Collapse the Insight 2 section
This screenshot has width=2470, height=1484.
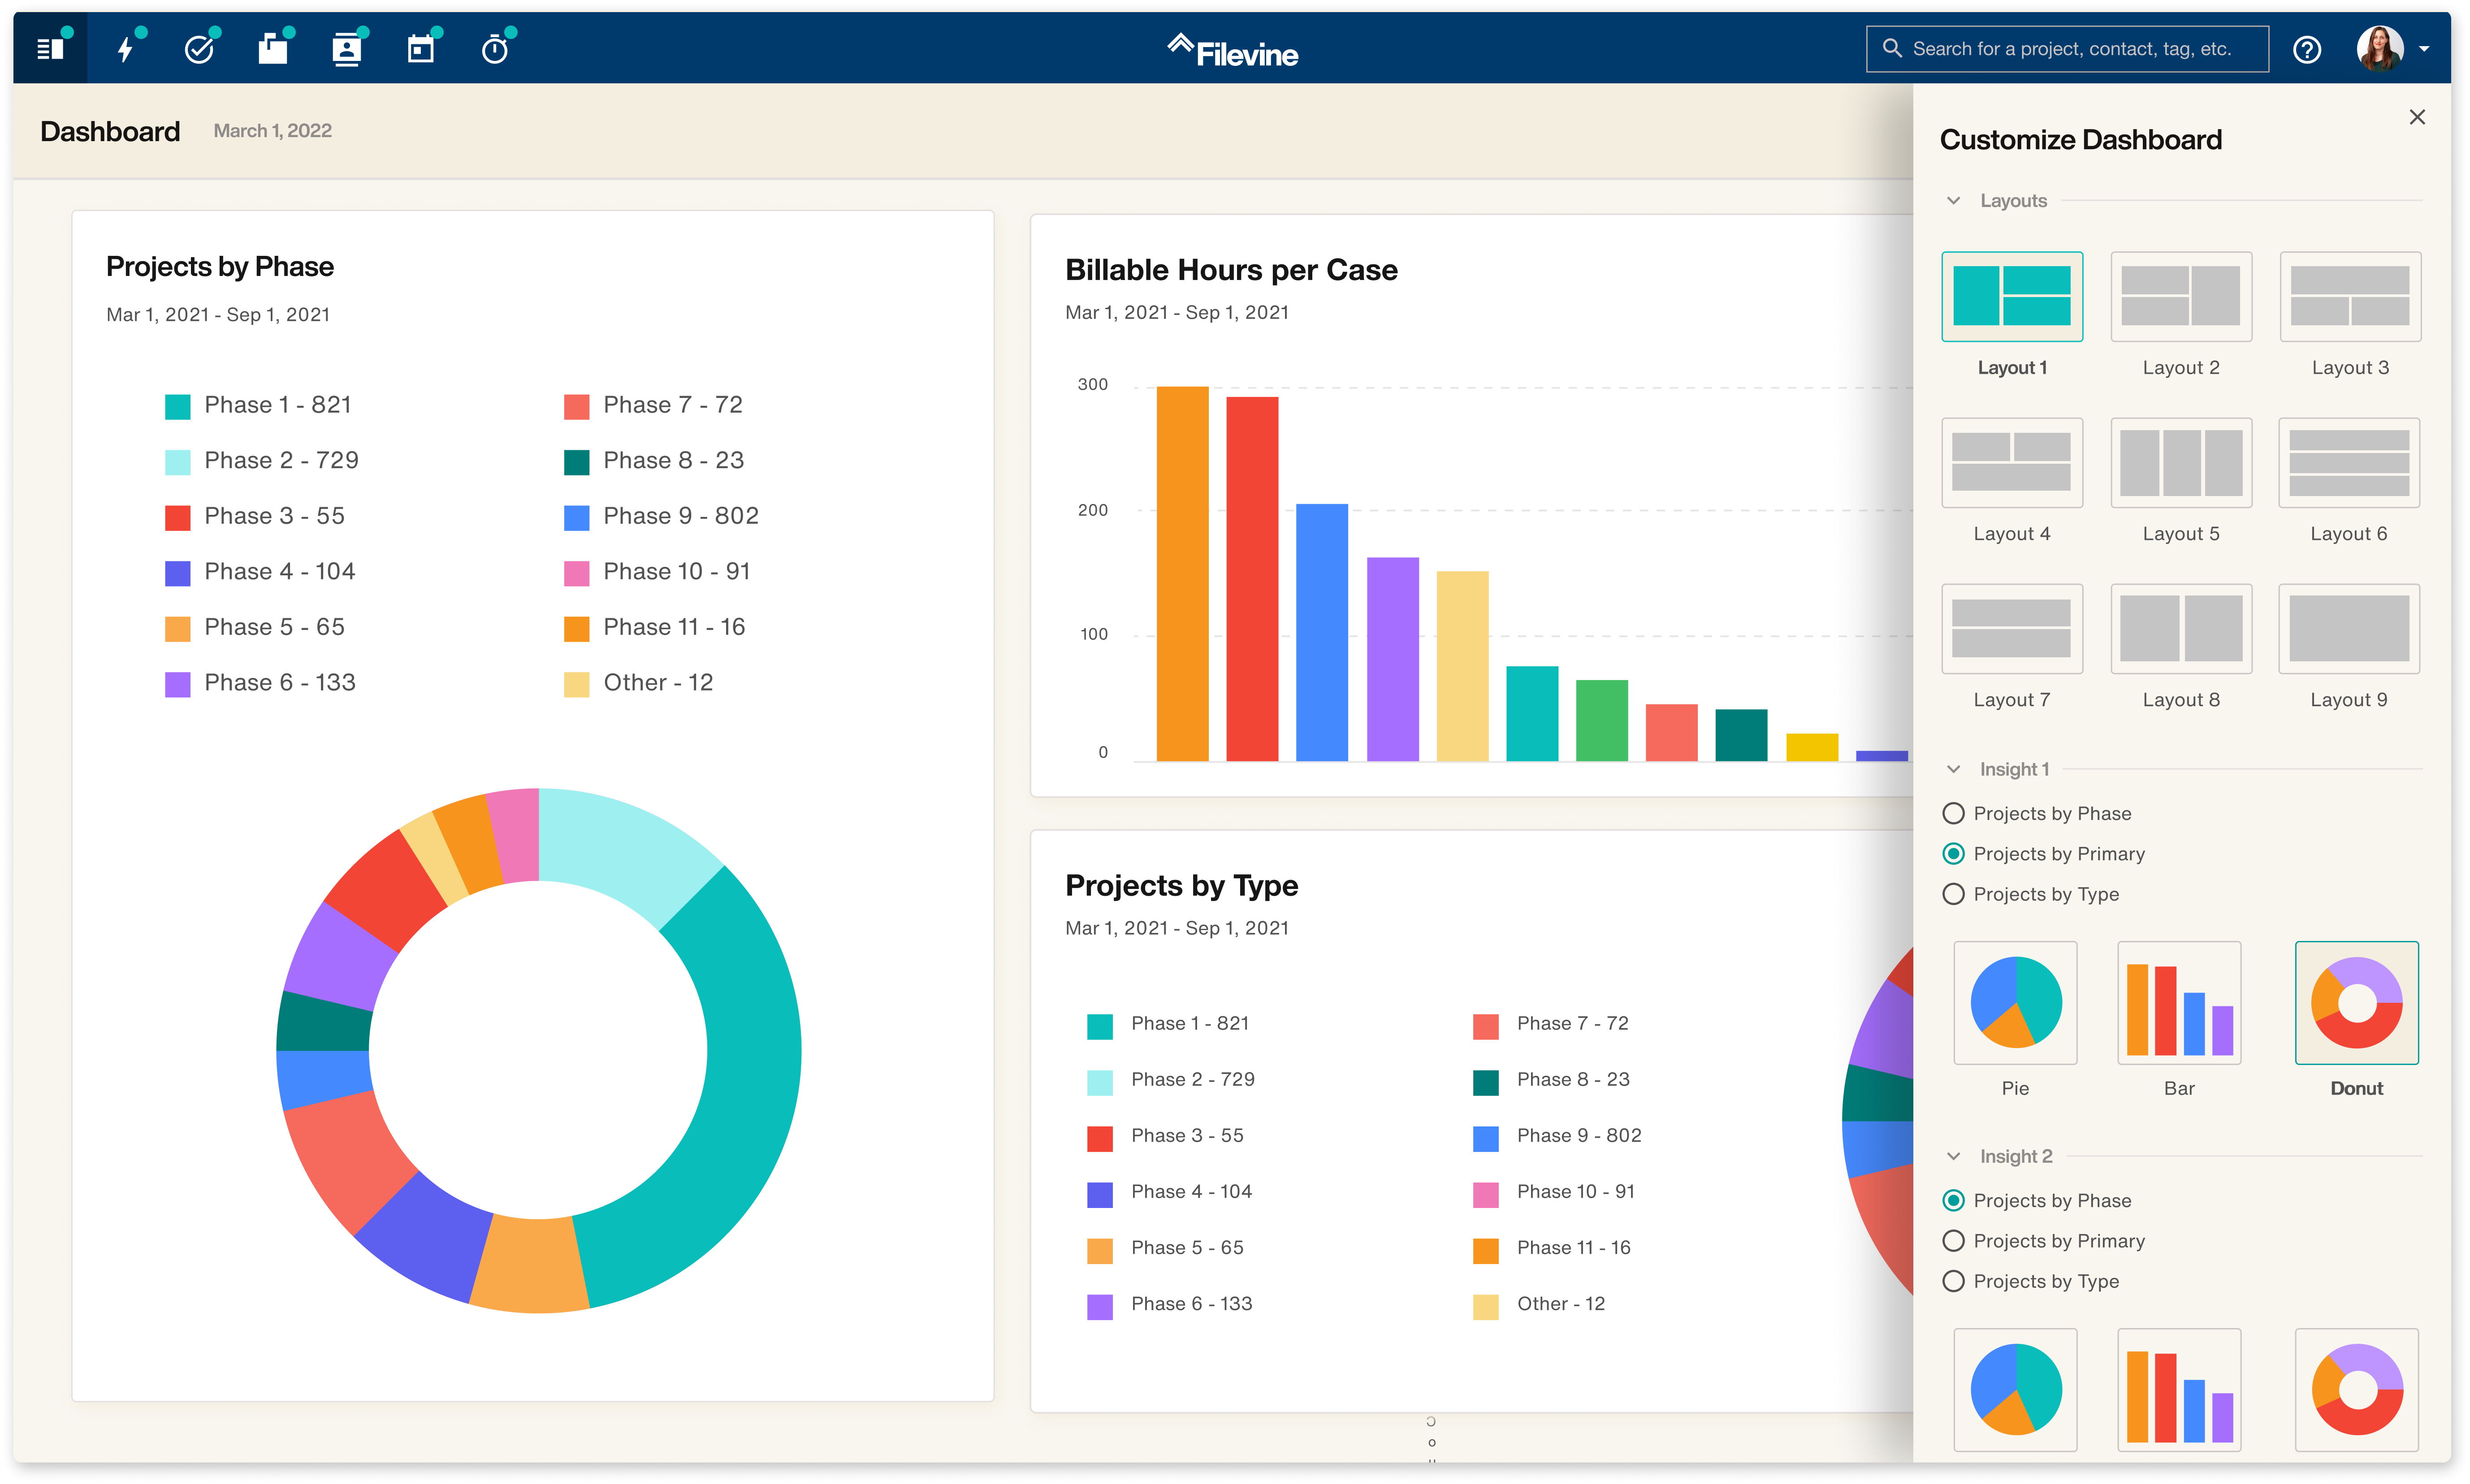tap(1953, 1156)
